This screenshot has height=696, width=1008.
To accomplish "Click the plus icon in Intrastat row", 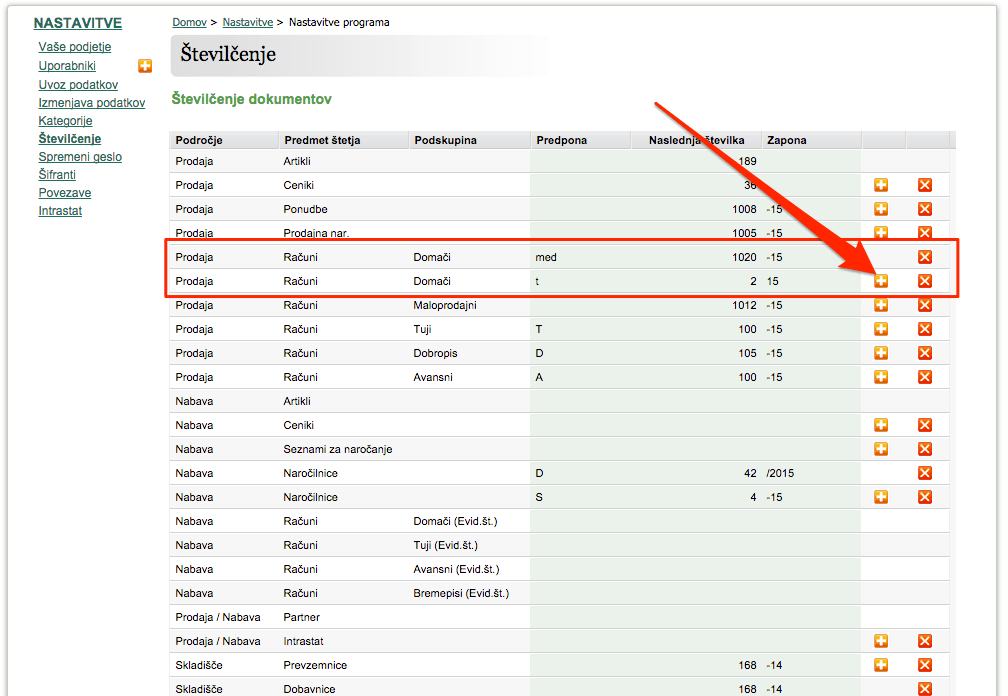I will click(881, 641).
